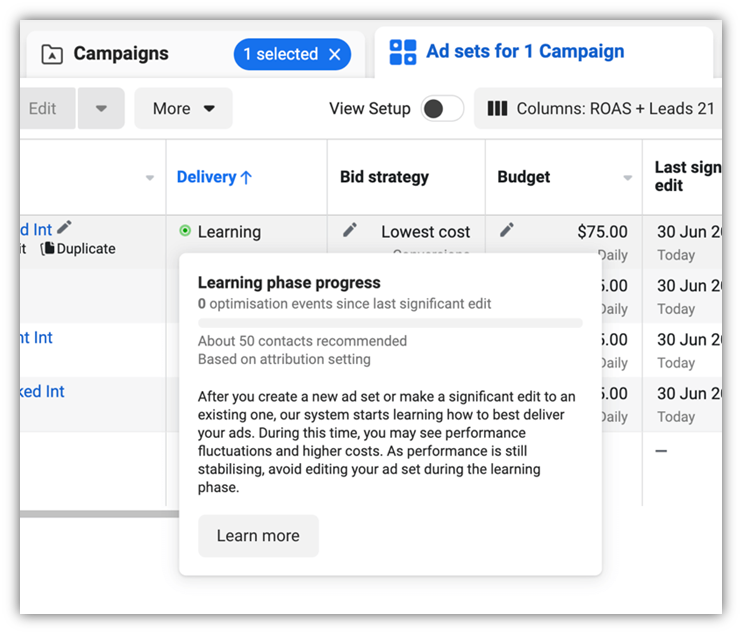Open the ad set ending in 'ked Int'
742x634 pixels.
point(42,392)
